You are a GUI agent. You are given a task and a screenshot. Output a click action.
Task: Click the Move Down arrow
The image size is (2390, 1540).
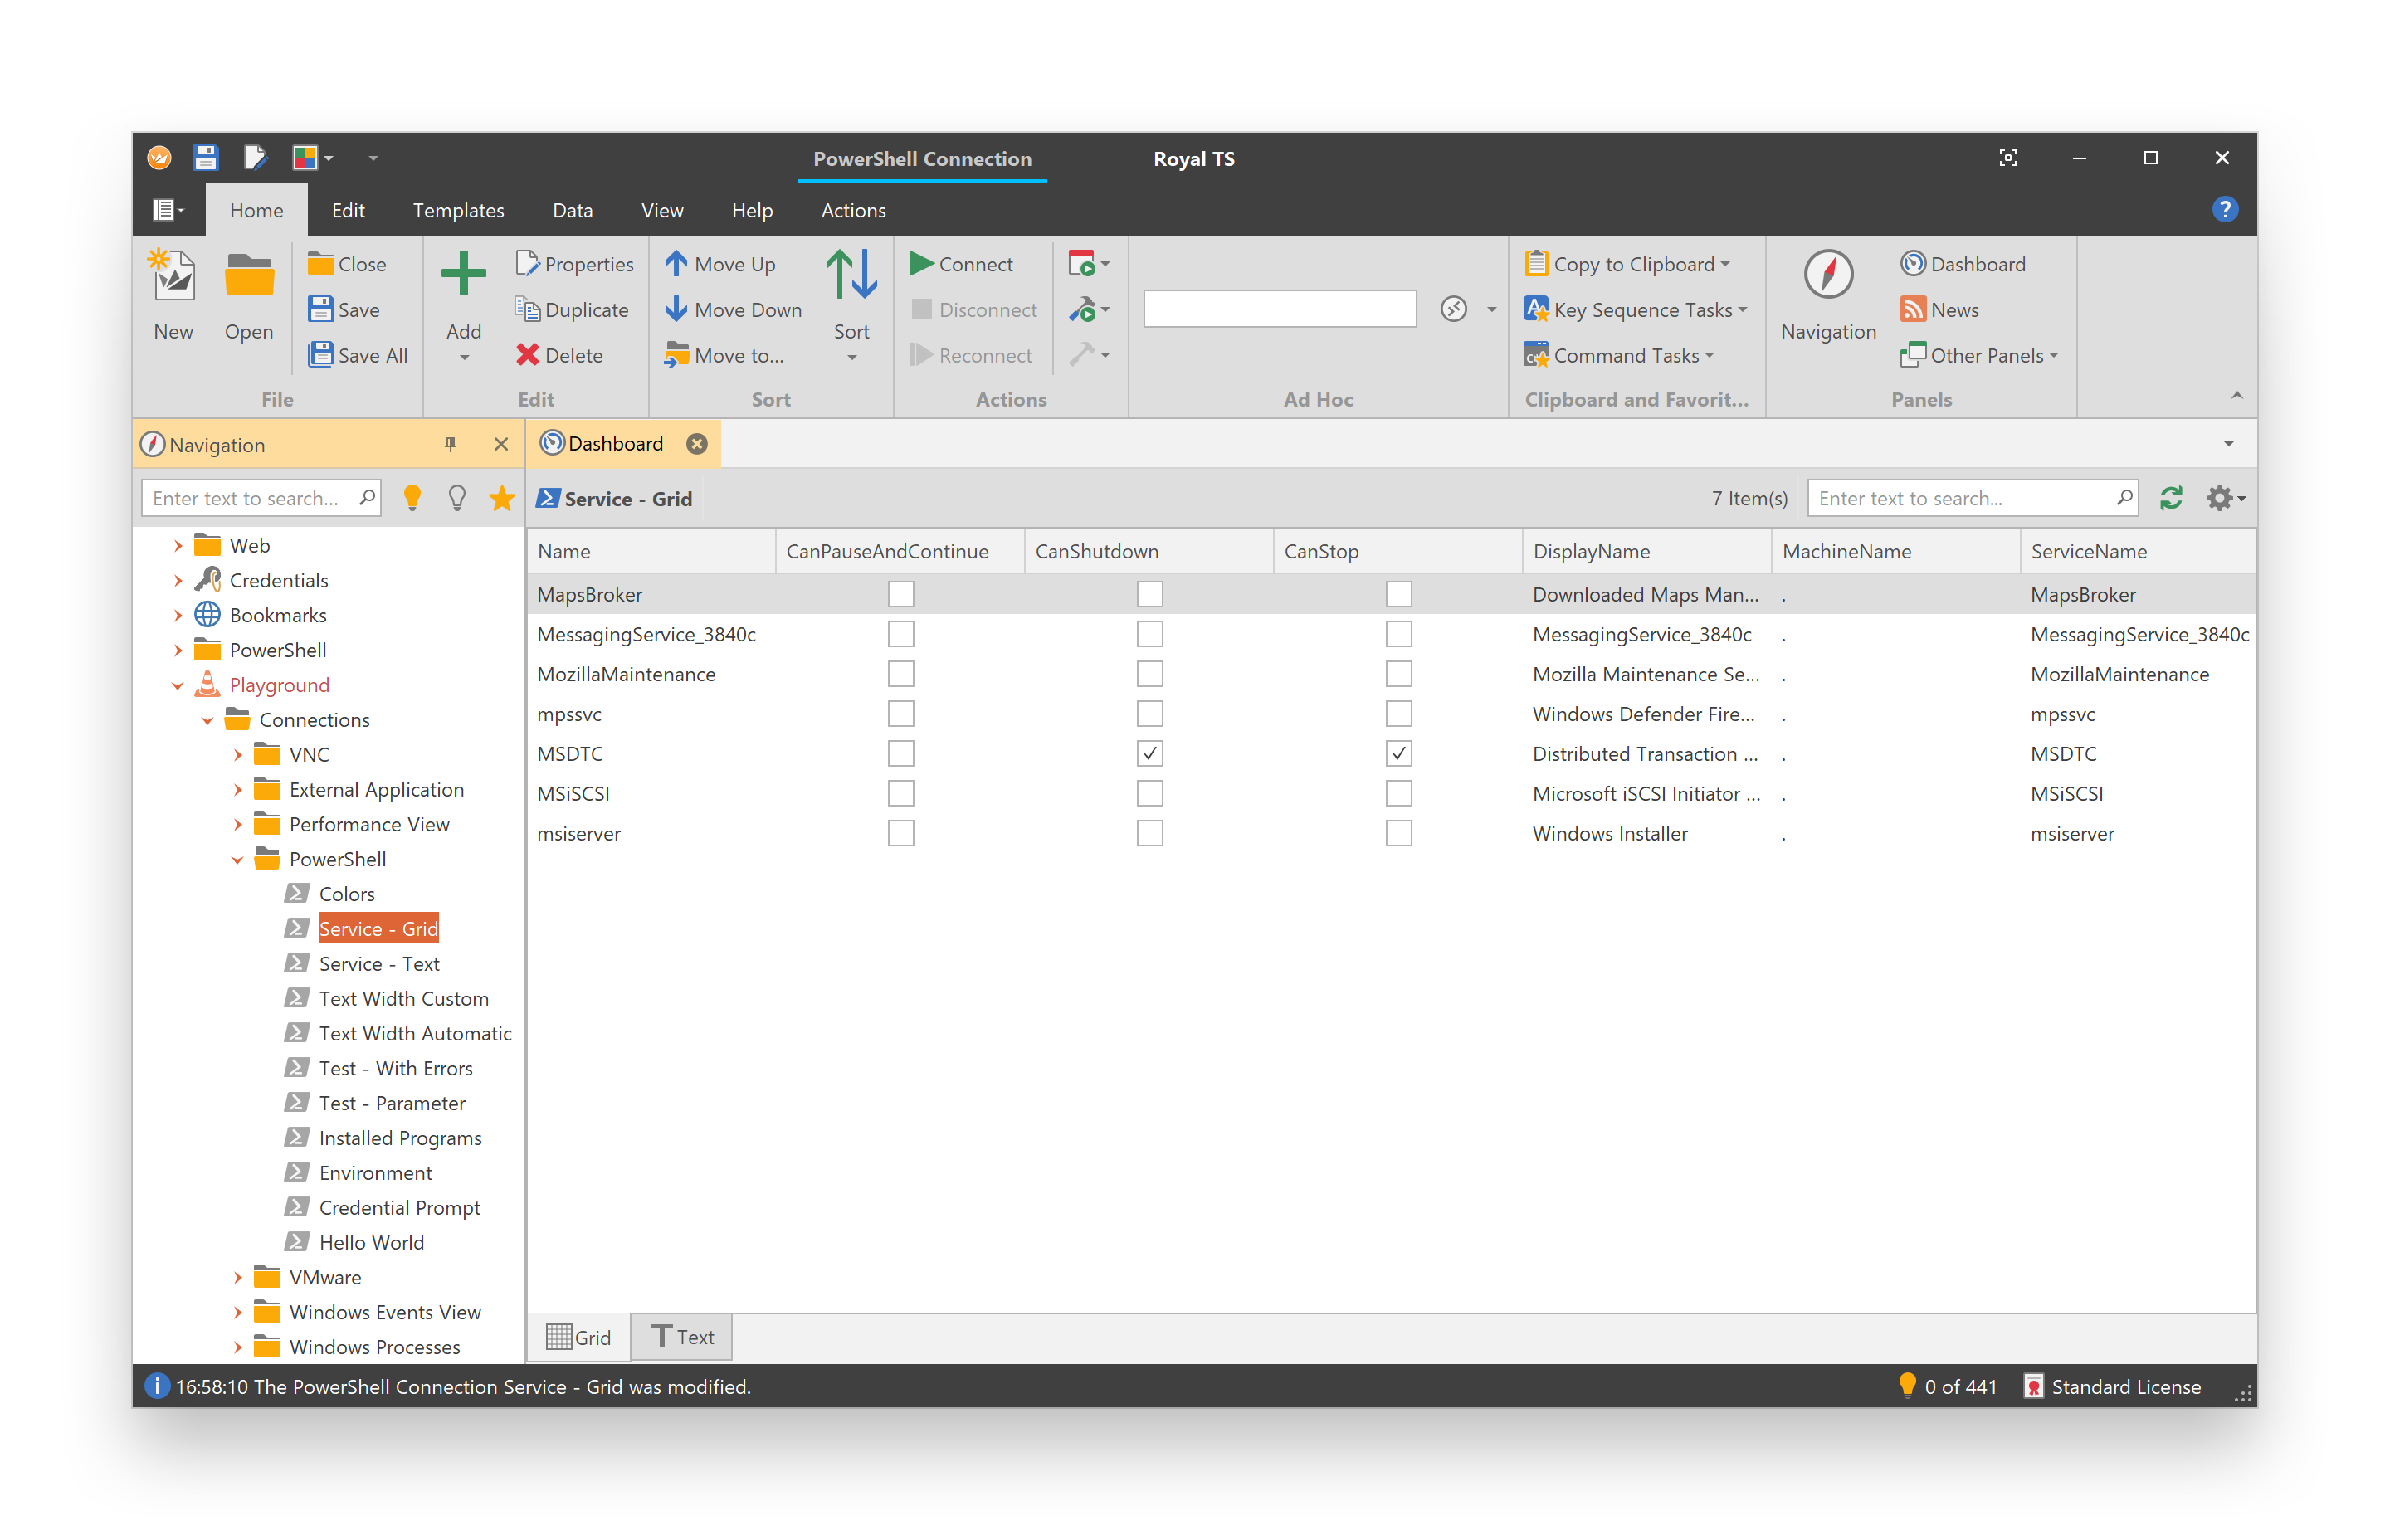[676, 310]
